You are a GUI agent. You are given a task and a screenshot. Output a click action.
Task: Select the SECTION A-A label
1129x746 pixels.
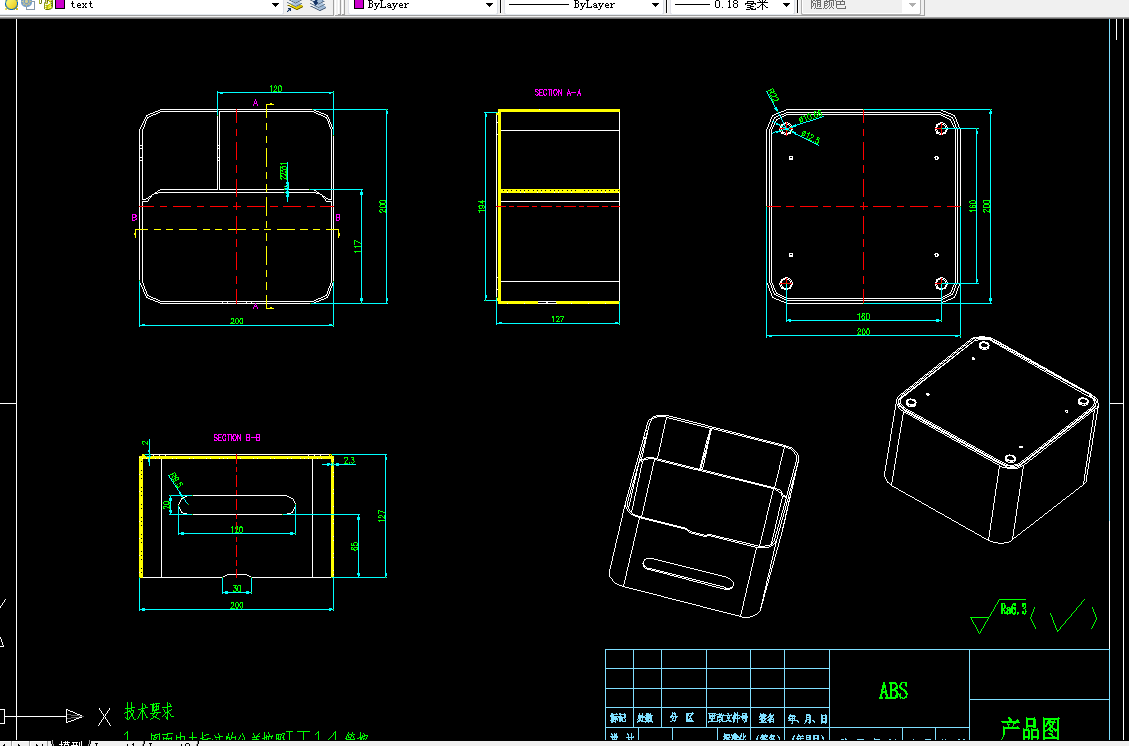[558, 93]
